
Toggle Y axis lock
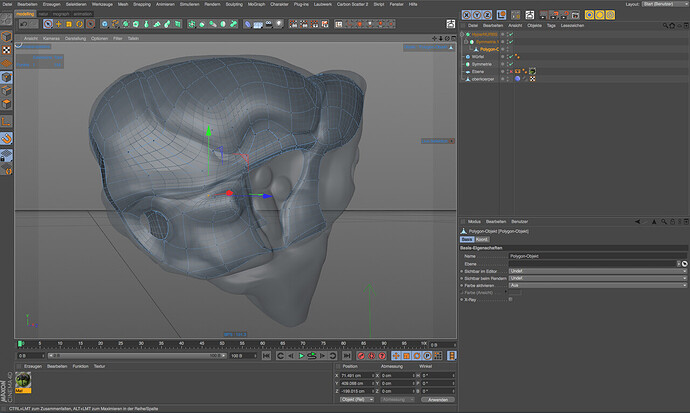click(x=477, y=15)
